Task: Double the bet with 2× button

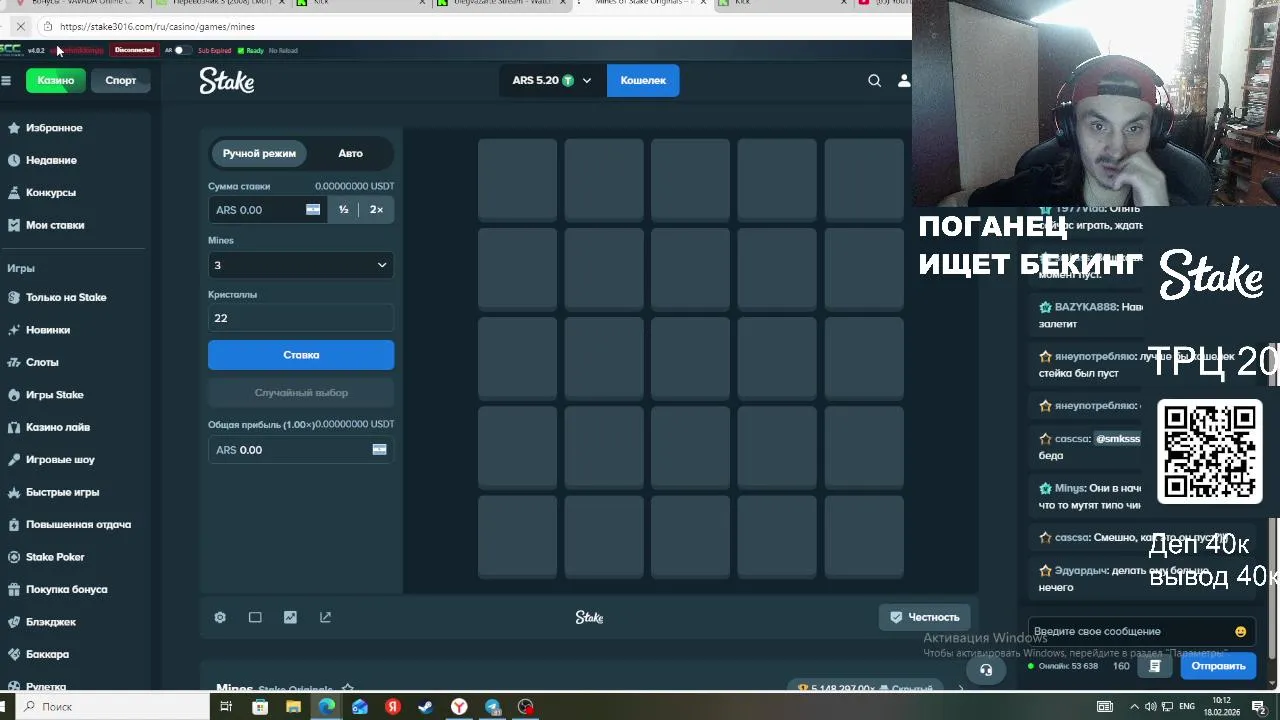Action: pyautogui.click(x=376, y=210)
